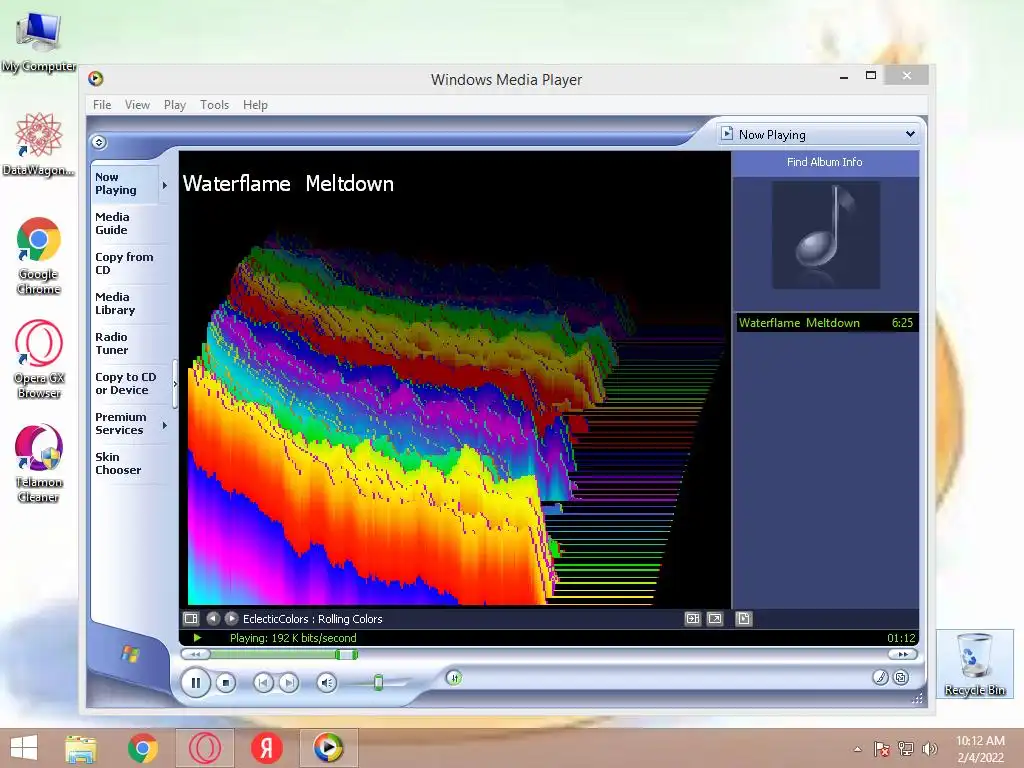
Task: Skip to next track
Action: [288, 683]
